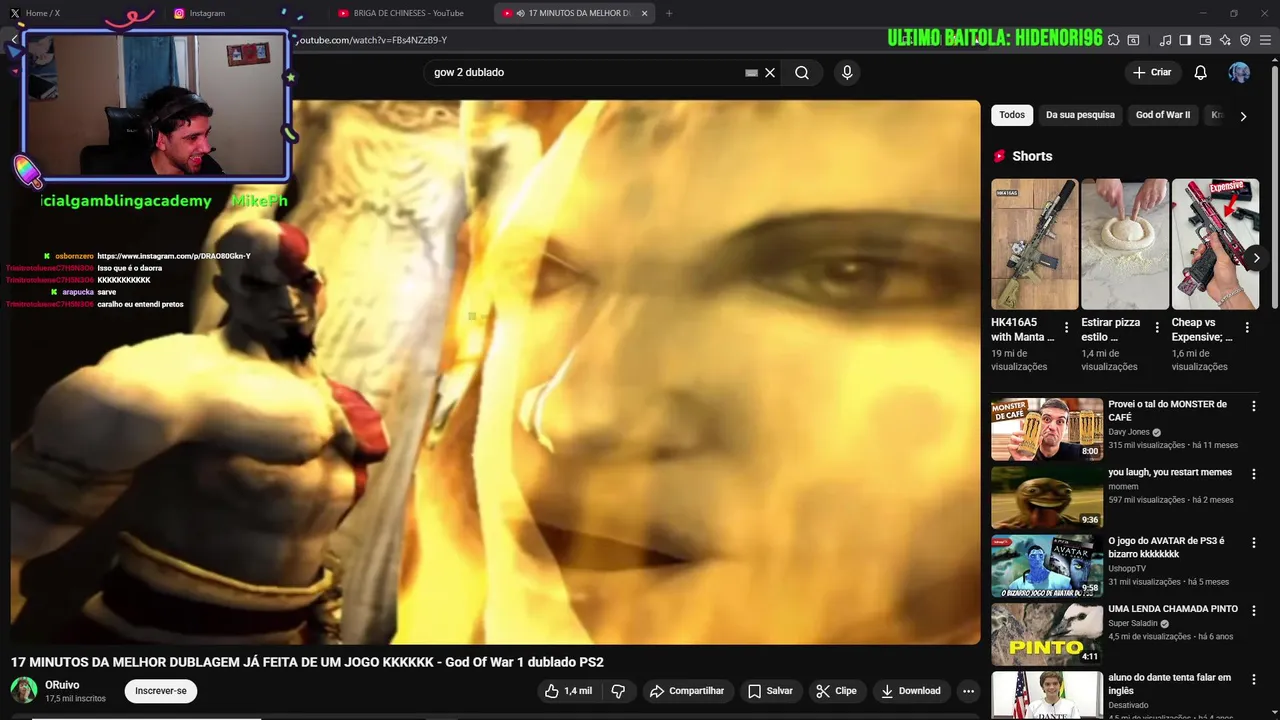Open the Brave extensions puzzle icon
The image size is (1280, 720).
coord(1113,40)
